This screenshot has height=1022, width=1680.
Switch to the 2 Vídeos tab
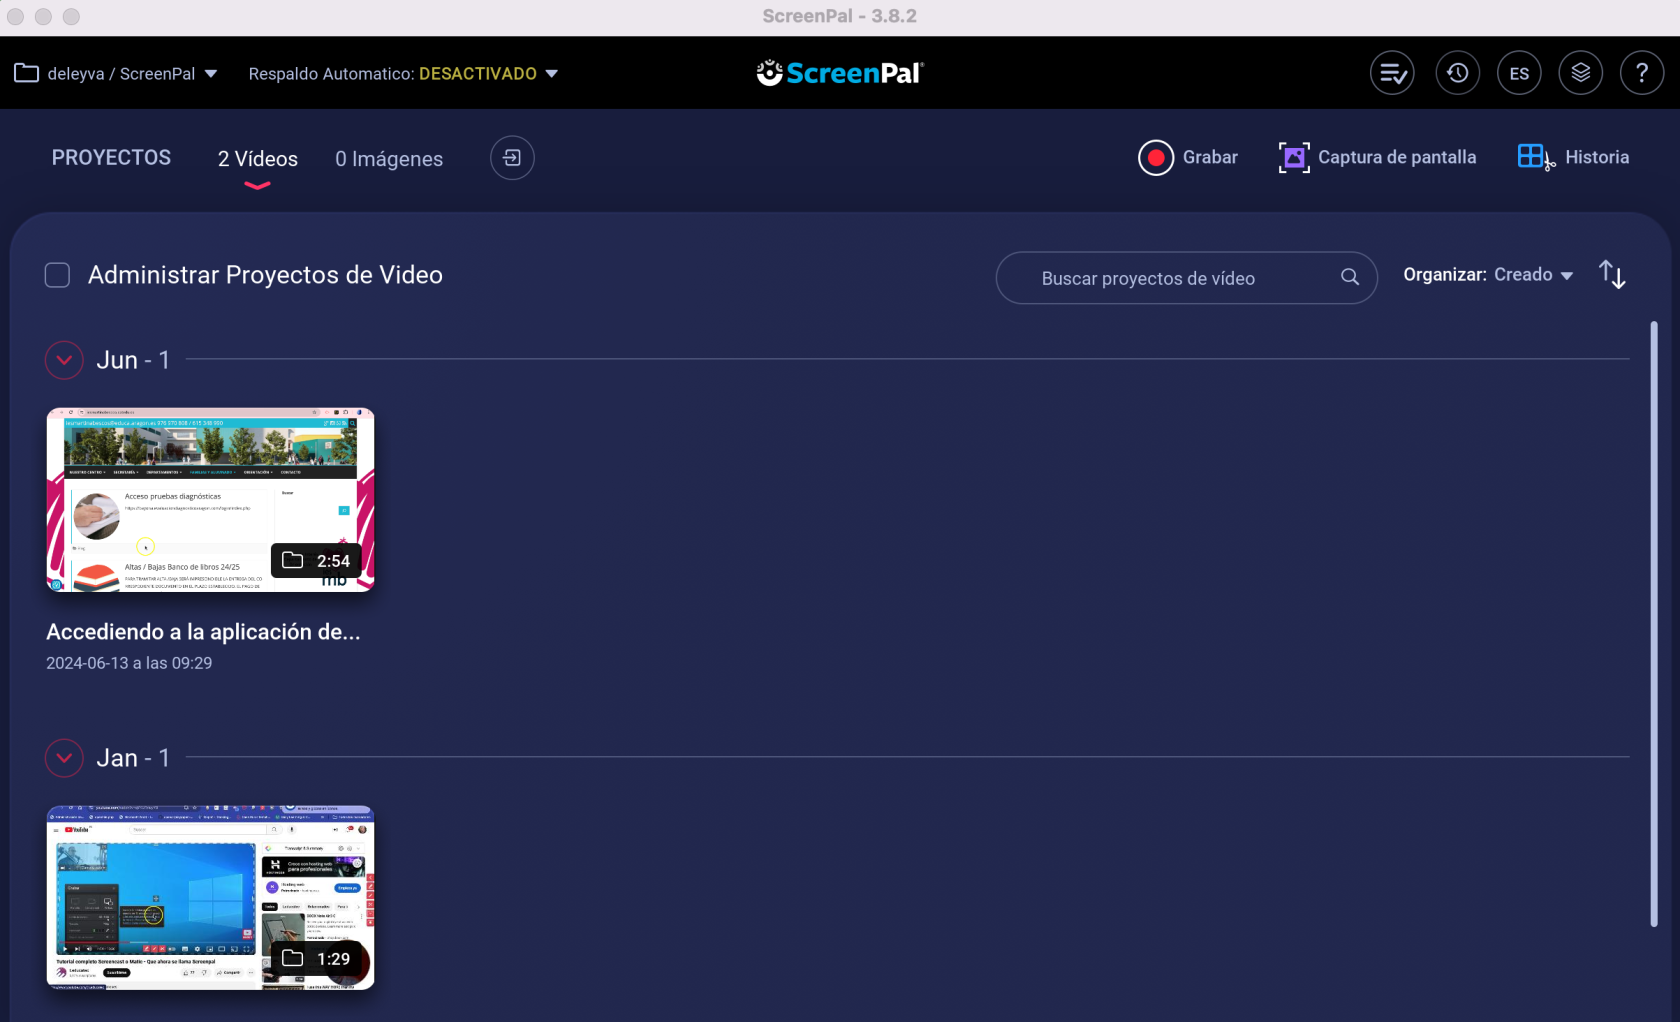258,159
